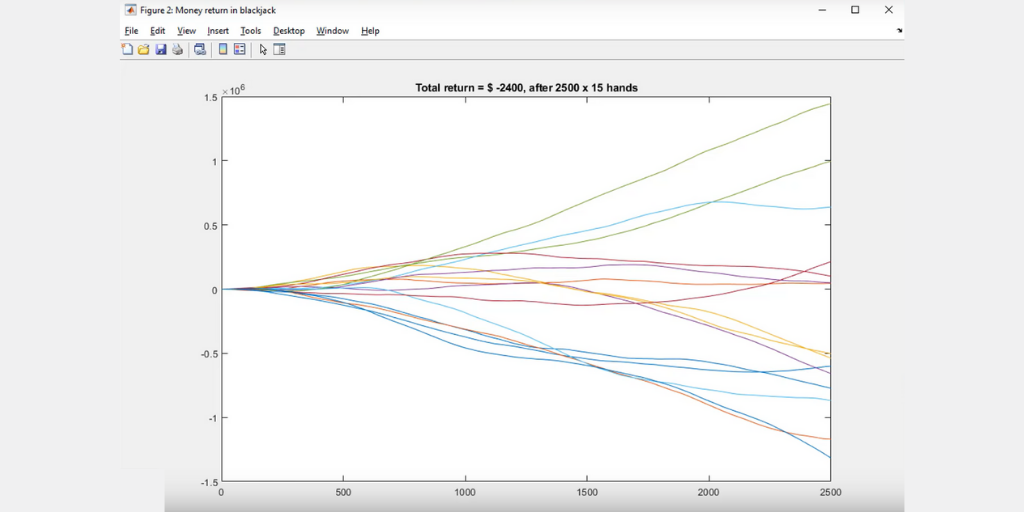
Task: Click the Open File folder icon
Action: pyautogui.click(x=143, y=49)
